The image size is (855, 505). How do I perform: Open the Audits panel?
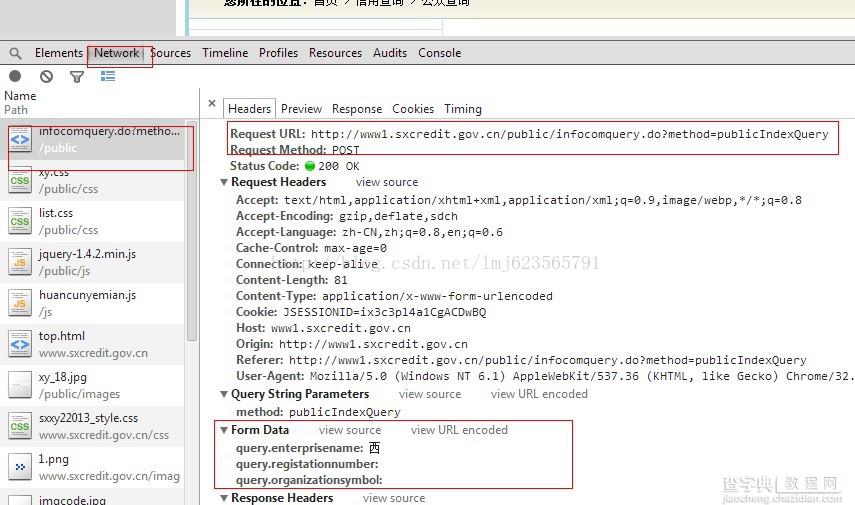pyautogui.click(x=390, y=53)
